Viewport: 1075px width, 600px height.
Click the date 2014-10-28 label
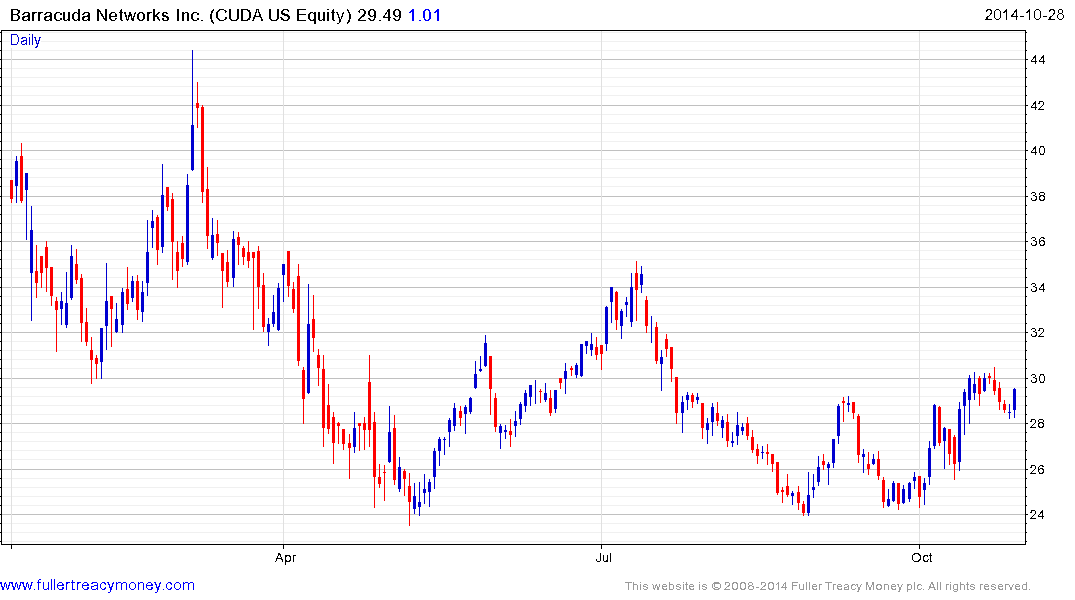pyautogui.click(x=1024, y=15)
